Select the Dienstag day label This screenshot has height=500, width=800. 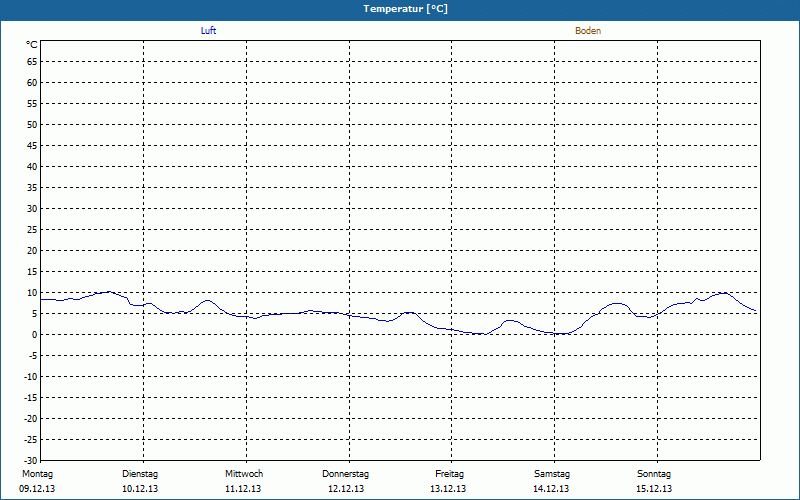pos(140,473)
